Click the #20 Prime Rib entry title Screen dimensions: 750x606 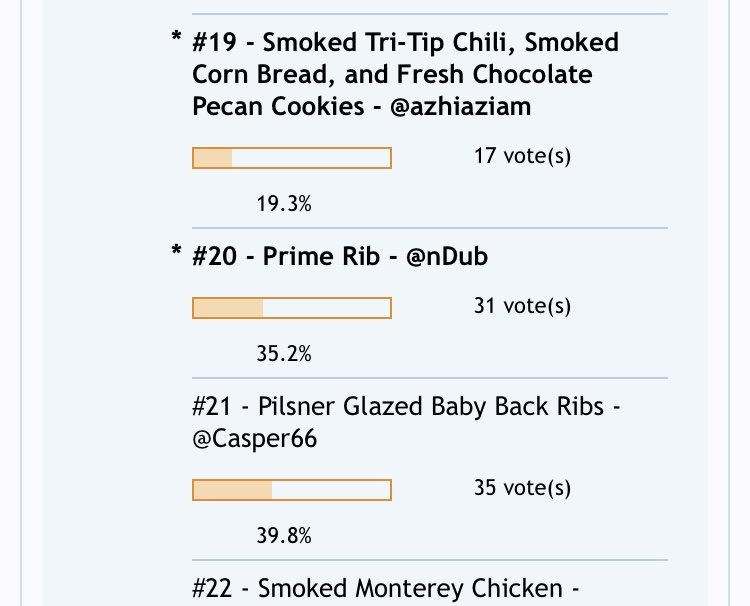coord(340,256)
